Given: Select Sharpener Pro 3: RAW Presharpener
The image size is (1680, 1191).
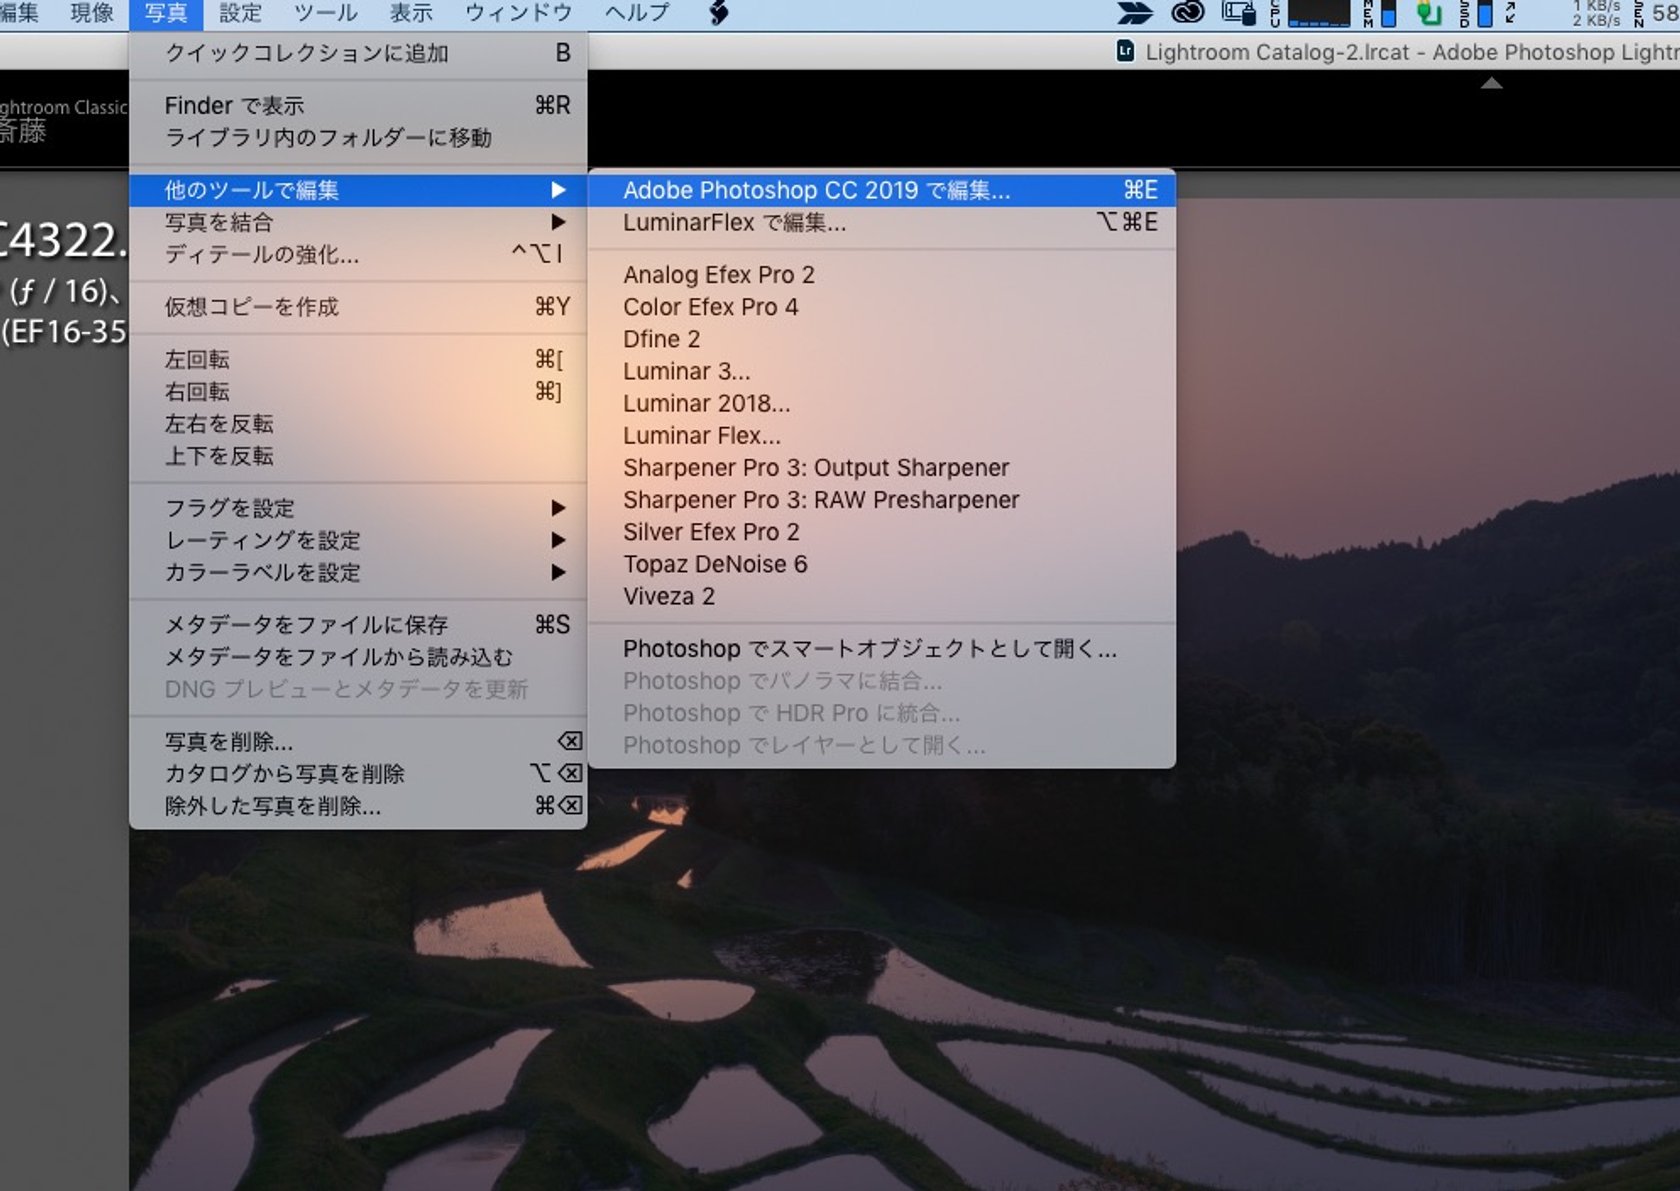Looking at the screenshot, I should click(x=882, y=500).
